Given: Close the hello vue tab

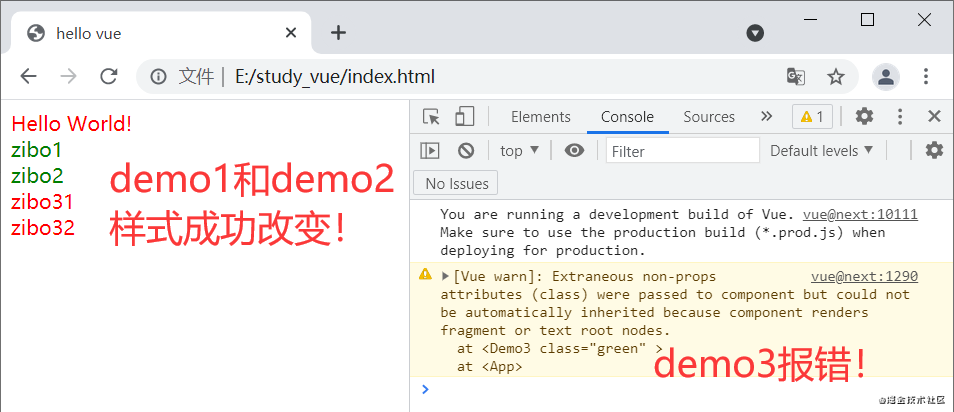Looking at the screenshot, I should pos(291,33).
